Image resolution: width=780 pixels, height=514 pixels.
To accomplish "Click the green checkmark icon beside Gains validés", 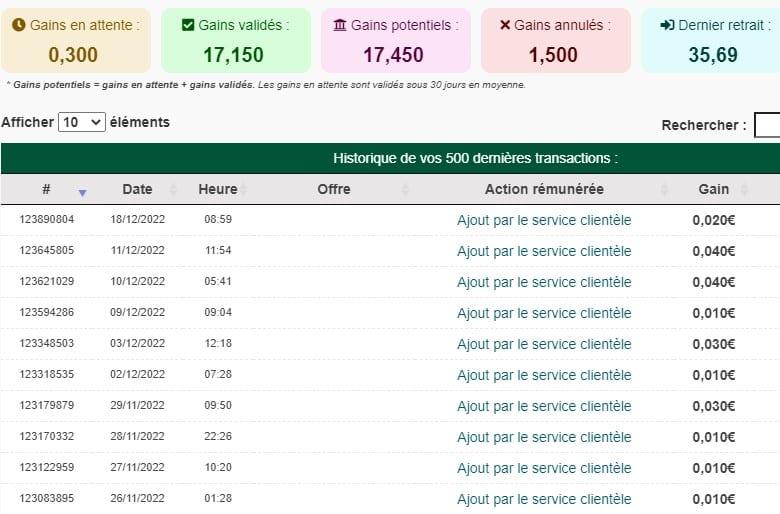I will pyautogui.click(x=188, y=24).
